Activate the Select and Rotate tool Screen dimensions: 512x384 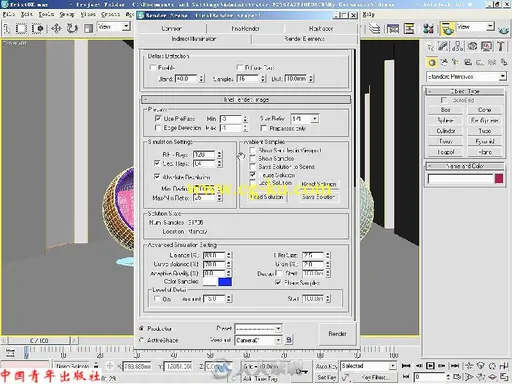coord(72,29)
